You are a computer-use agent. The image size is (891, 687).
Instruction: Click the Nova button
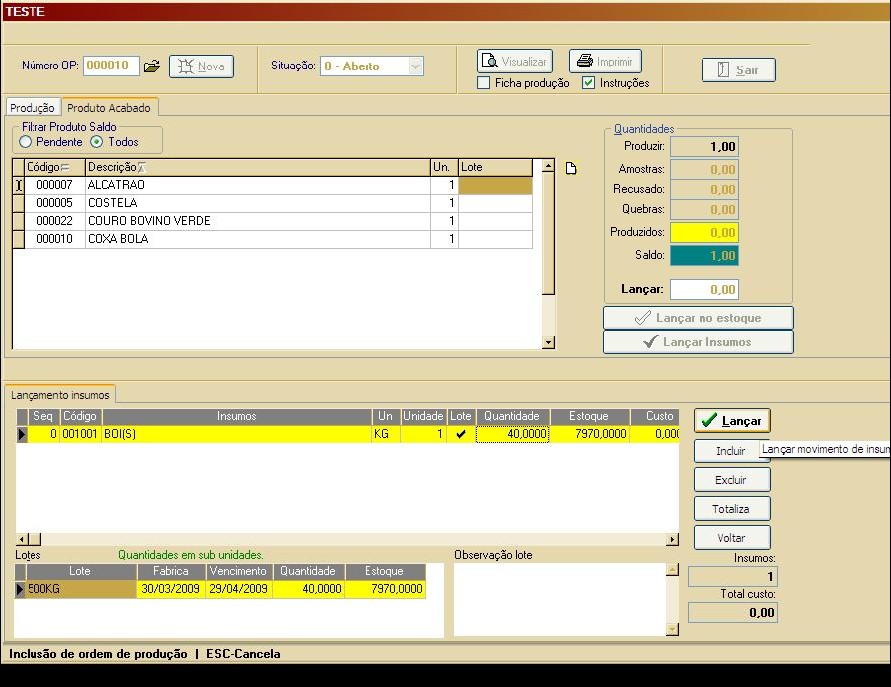click(x=201, y=66)
